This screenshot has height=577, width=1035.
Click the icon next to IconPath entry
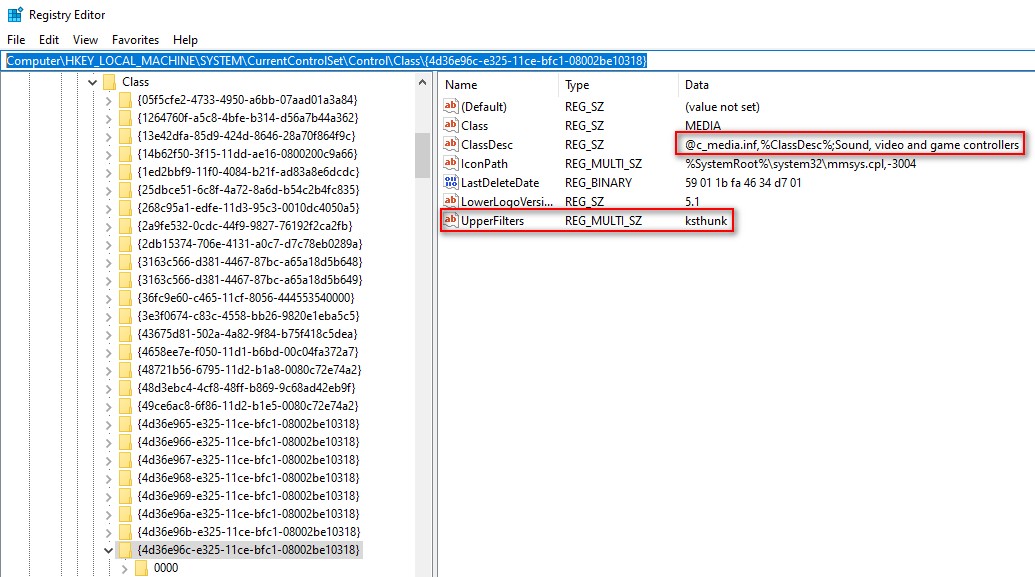pos(451,164)
